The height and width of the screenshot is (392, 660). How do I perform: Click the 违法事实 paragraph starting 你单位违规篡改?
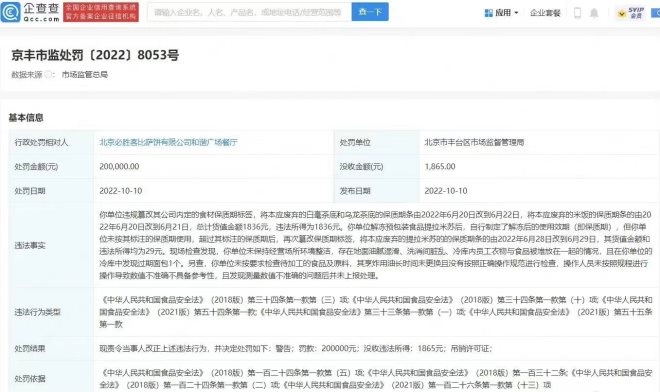coord(375,245)
